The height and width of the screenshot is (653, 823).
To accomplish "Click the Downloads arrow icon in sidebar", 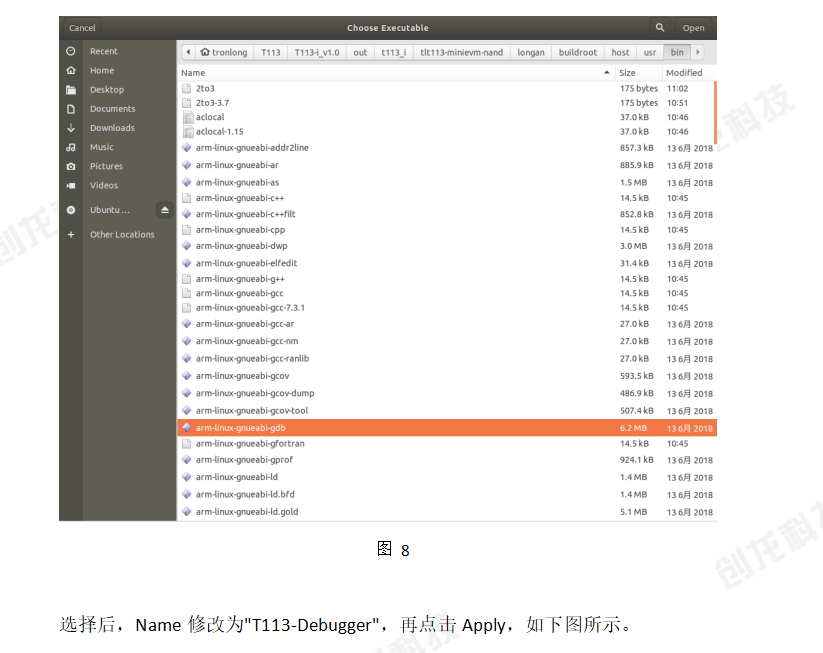I will pyautogui.click(x=71, y=128).
